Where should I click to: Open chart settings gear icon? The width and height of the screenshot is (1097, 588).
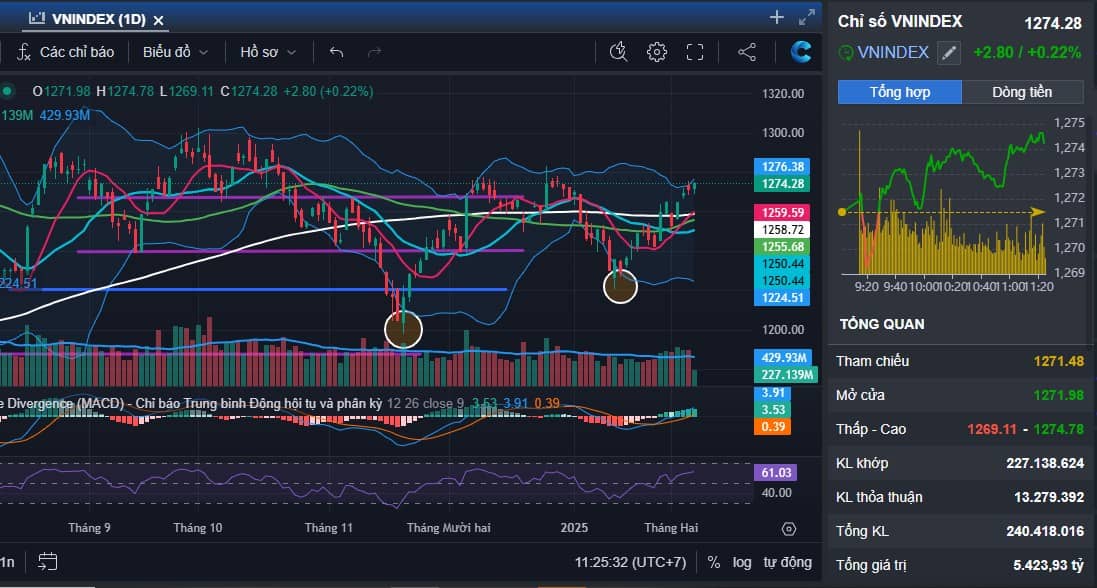(656, 52)
